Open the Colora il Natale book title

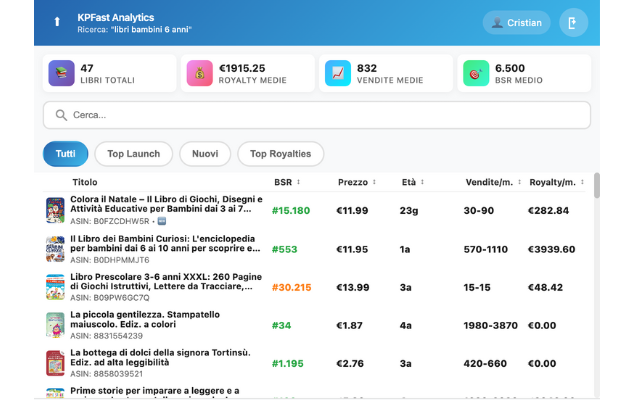(x=166, y=204)
